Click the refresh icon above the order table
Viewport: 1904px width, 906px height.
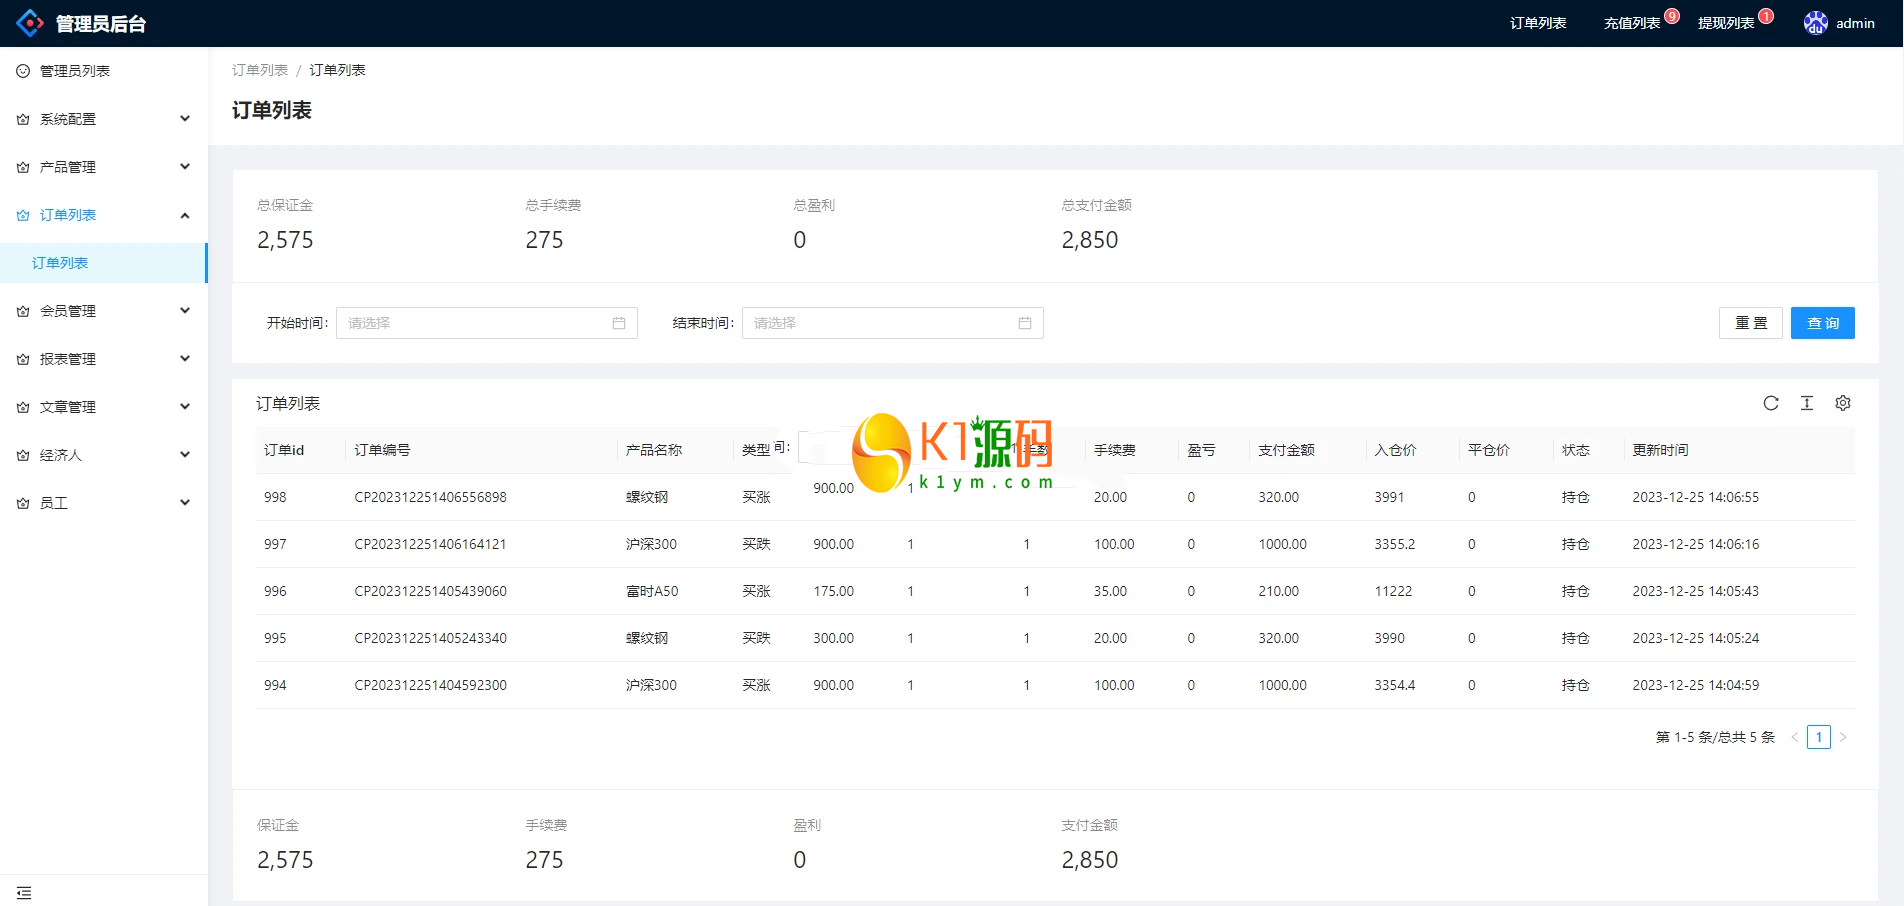[1770, 403]
